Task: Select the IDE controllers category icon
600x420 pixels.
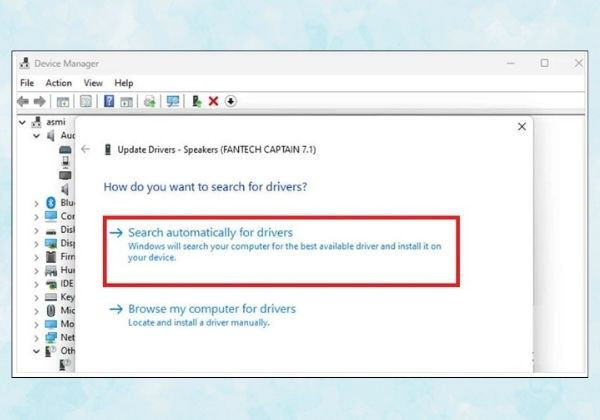Action: coord(51,284)
